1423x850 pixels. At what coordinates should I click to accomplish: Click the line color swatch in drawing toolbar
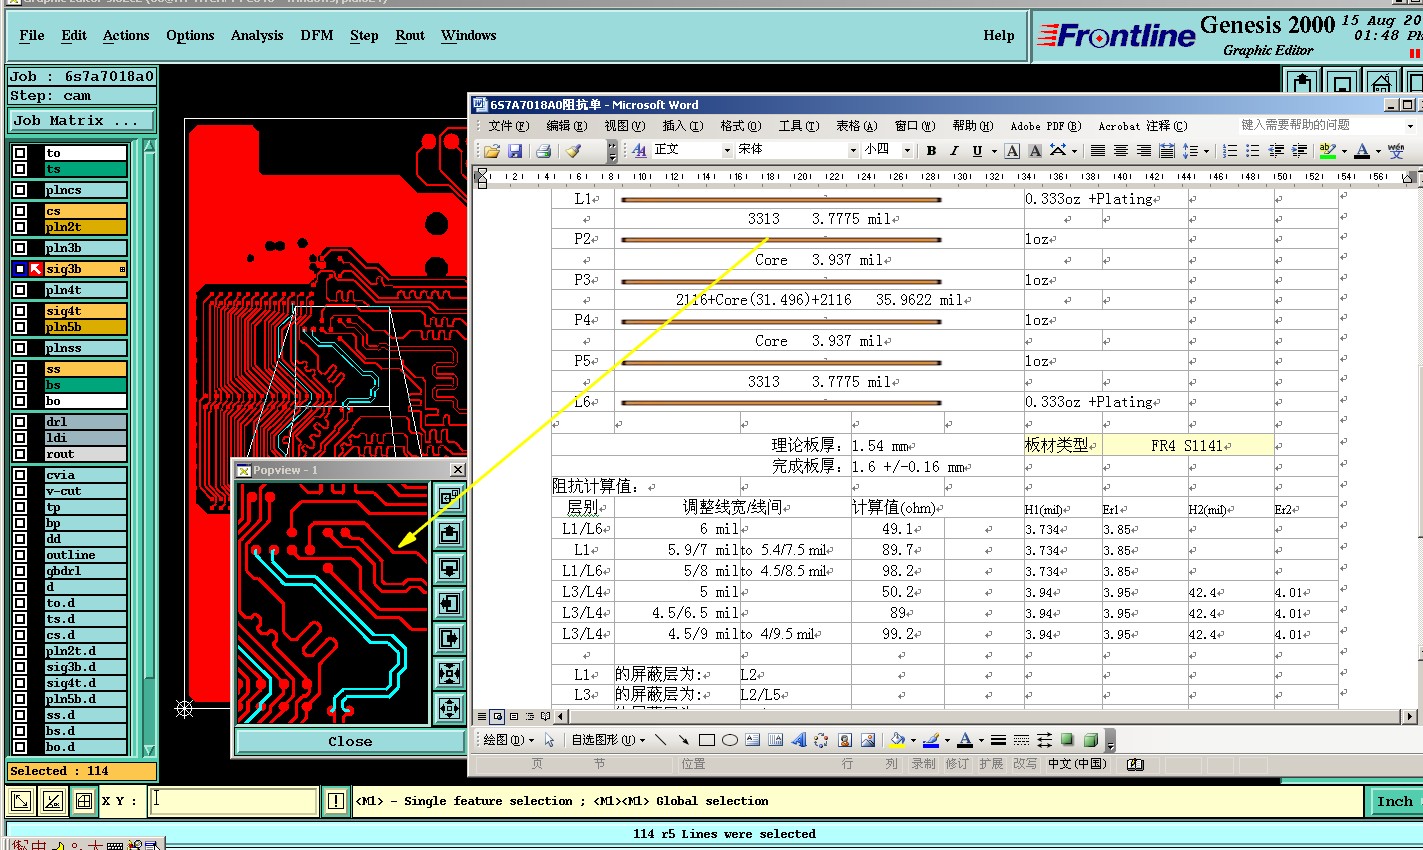coord(930,740)
